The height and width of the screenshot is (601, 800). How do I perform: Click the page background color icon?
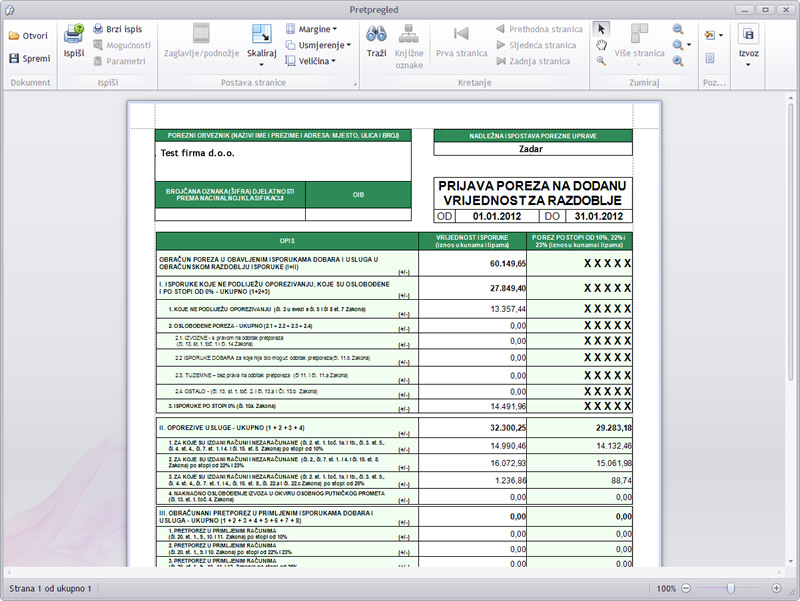click(x=710, y=35)
